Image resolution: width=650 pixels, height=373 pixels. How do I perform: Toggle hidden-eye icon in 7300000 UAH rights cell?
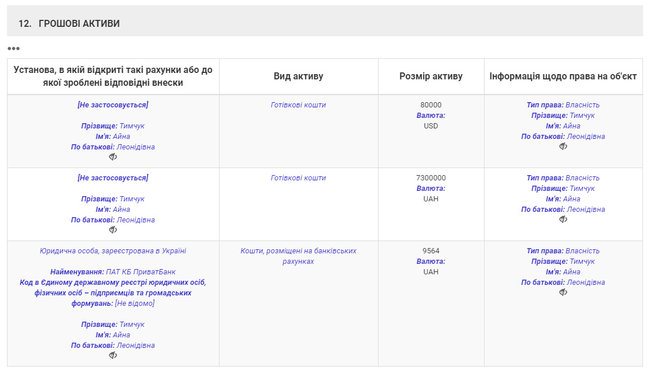point(563,219)
